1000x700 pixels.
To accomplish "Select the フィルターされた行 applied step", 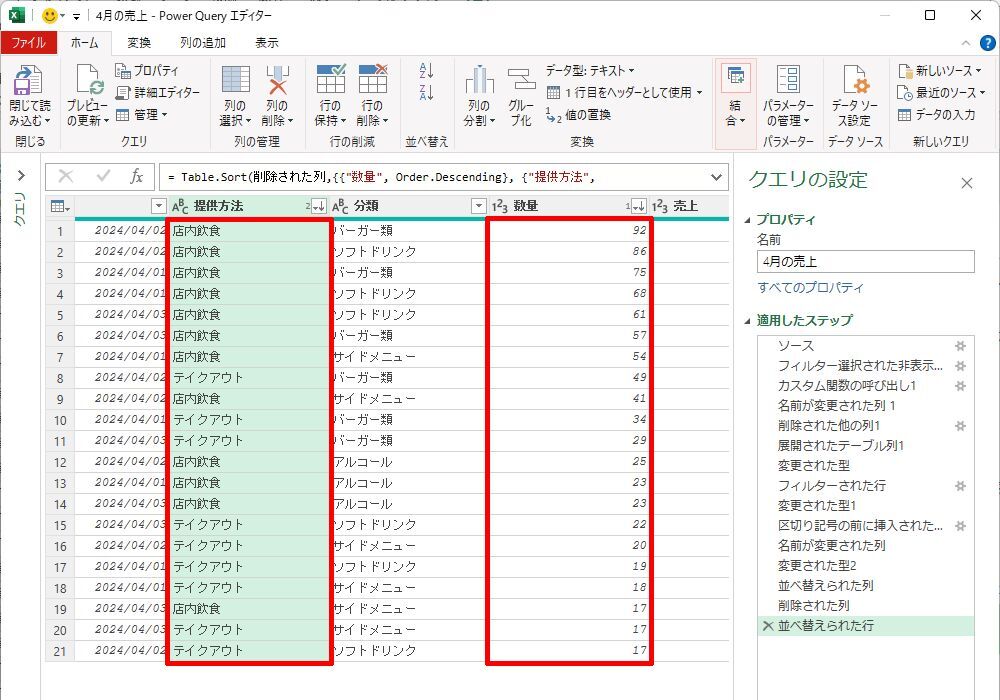I will click(831, 486).
